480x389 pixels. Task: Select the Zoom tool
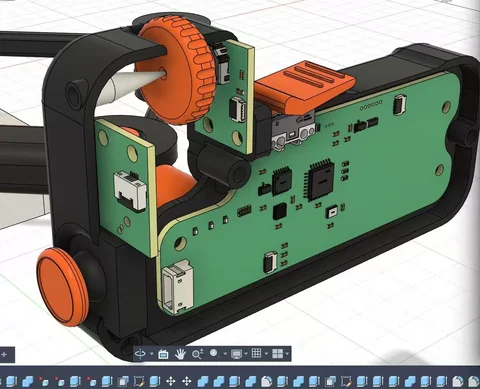pyautogui.click(x=197, y=354)
